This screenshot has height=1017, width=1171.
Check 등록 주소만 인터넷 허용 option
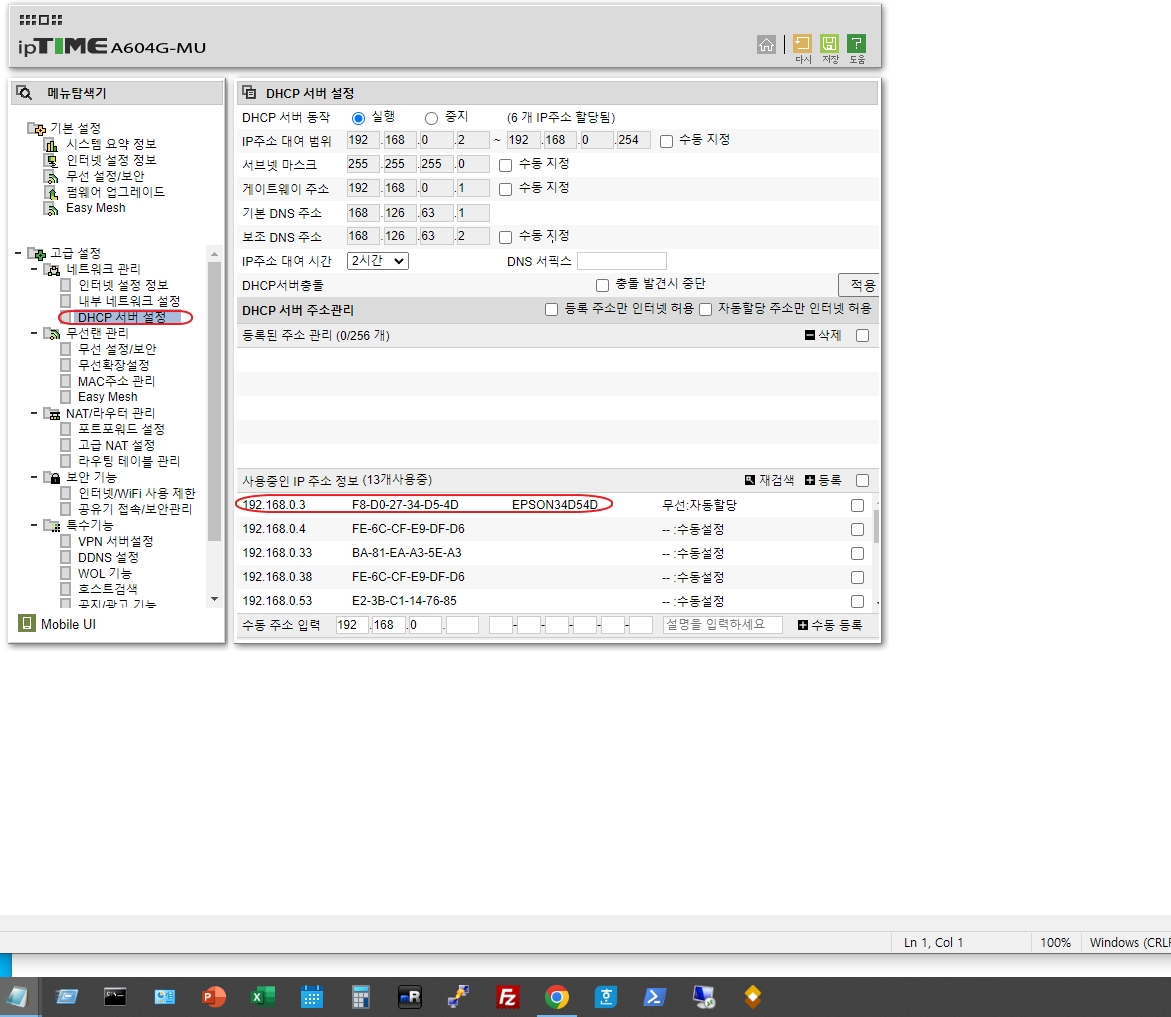point(551,310)
